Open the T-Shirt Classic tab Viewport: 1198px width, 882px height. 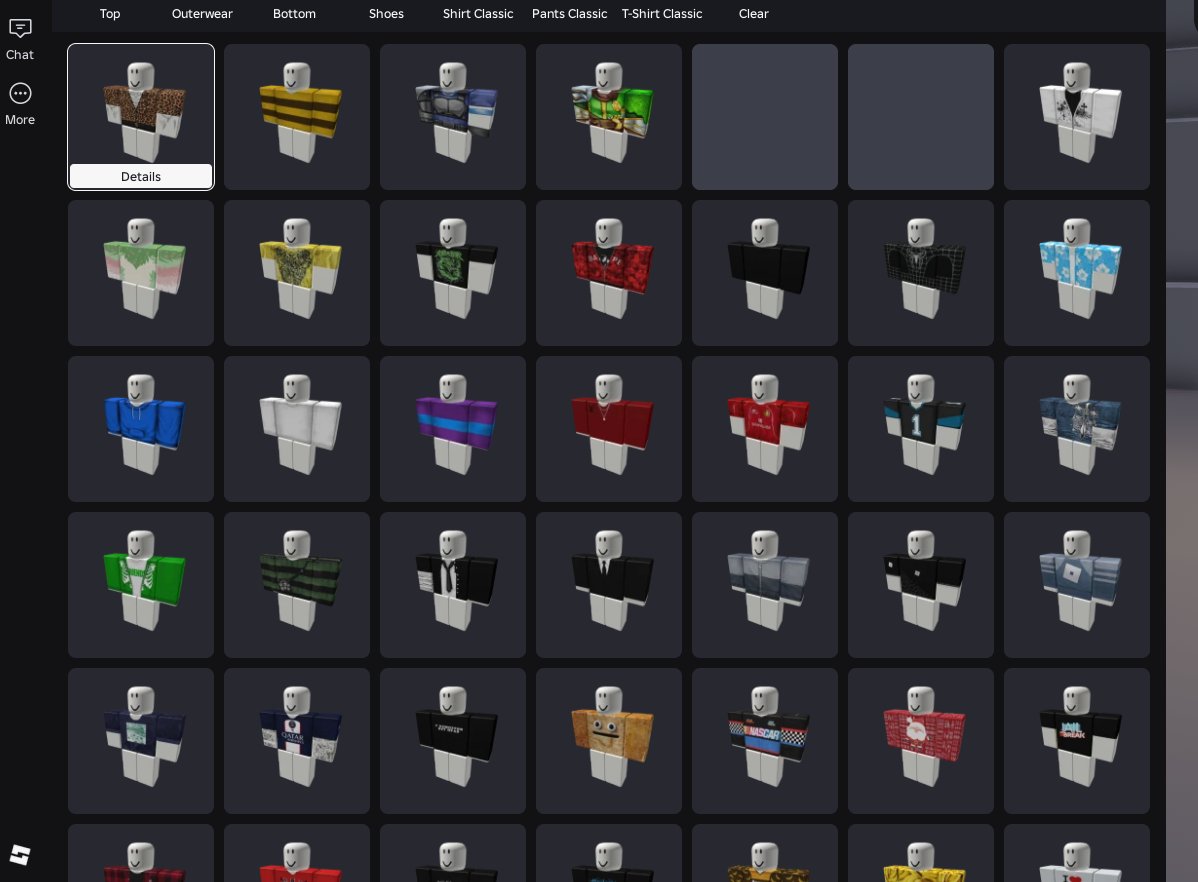[662, 14]
